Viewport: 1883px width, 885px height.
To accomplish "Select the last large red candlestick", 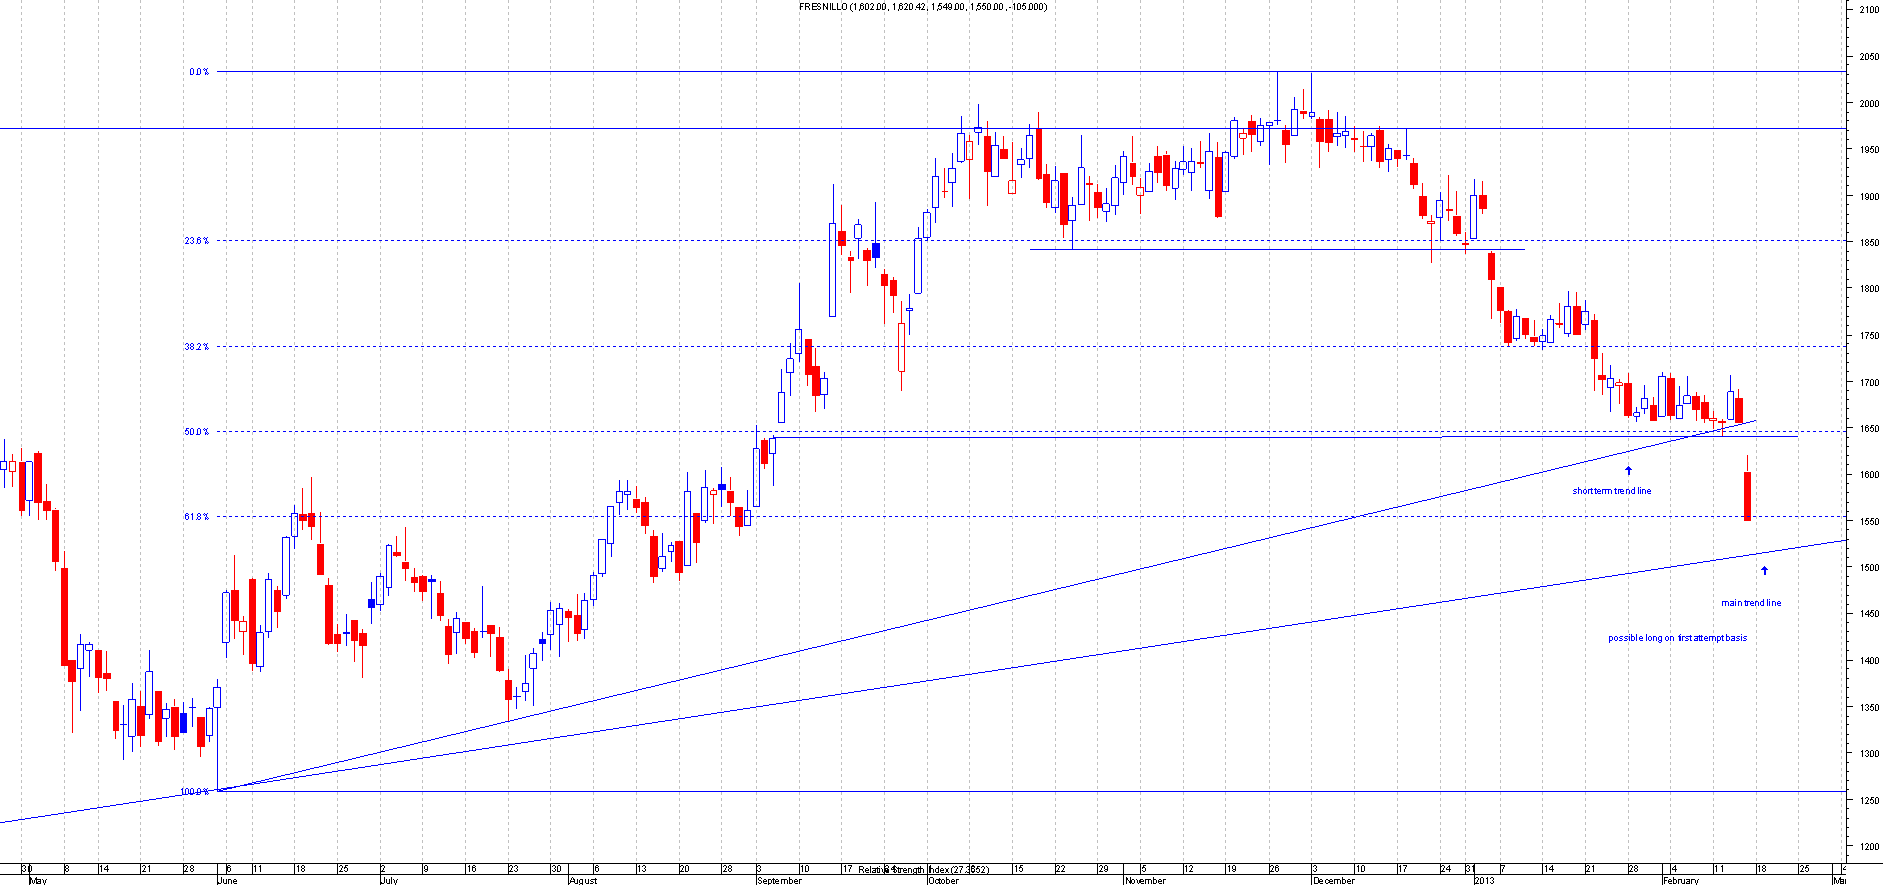I will pyautogui.click(x=1747, y=496).
